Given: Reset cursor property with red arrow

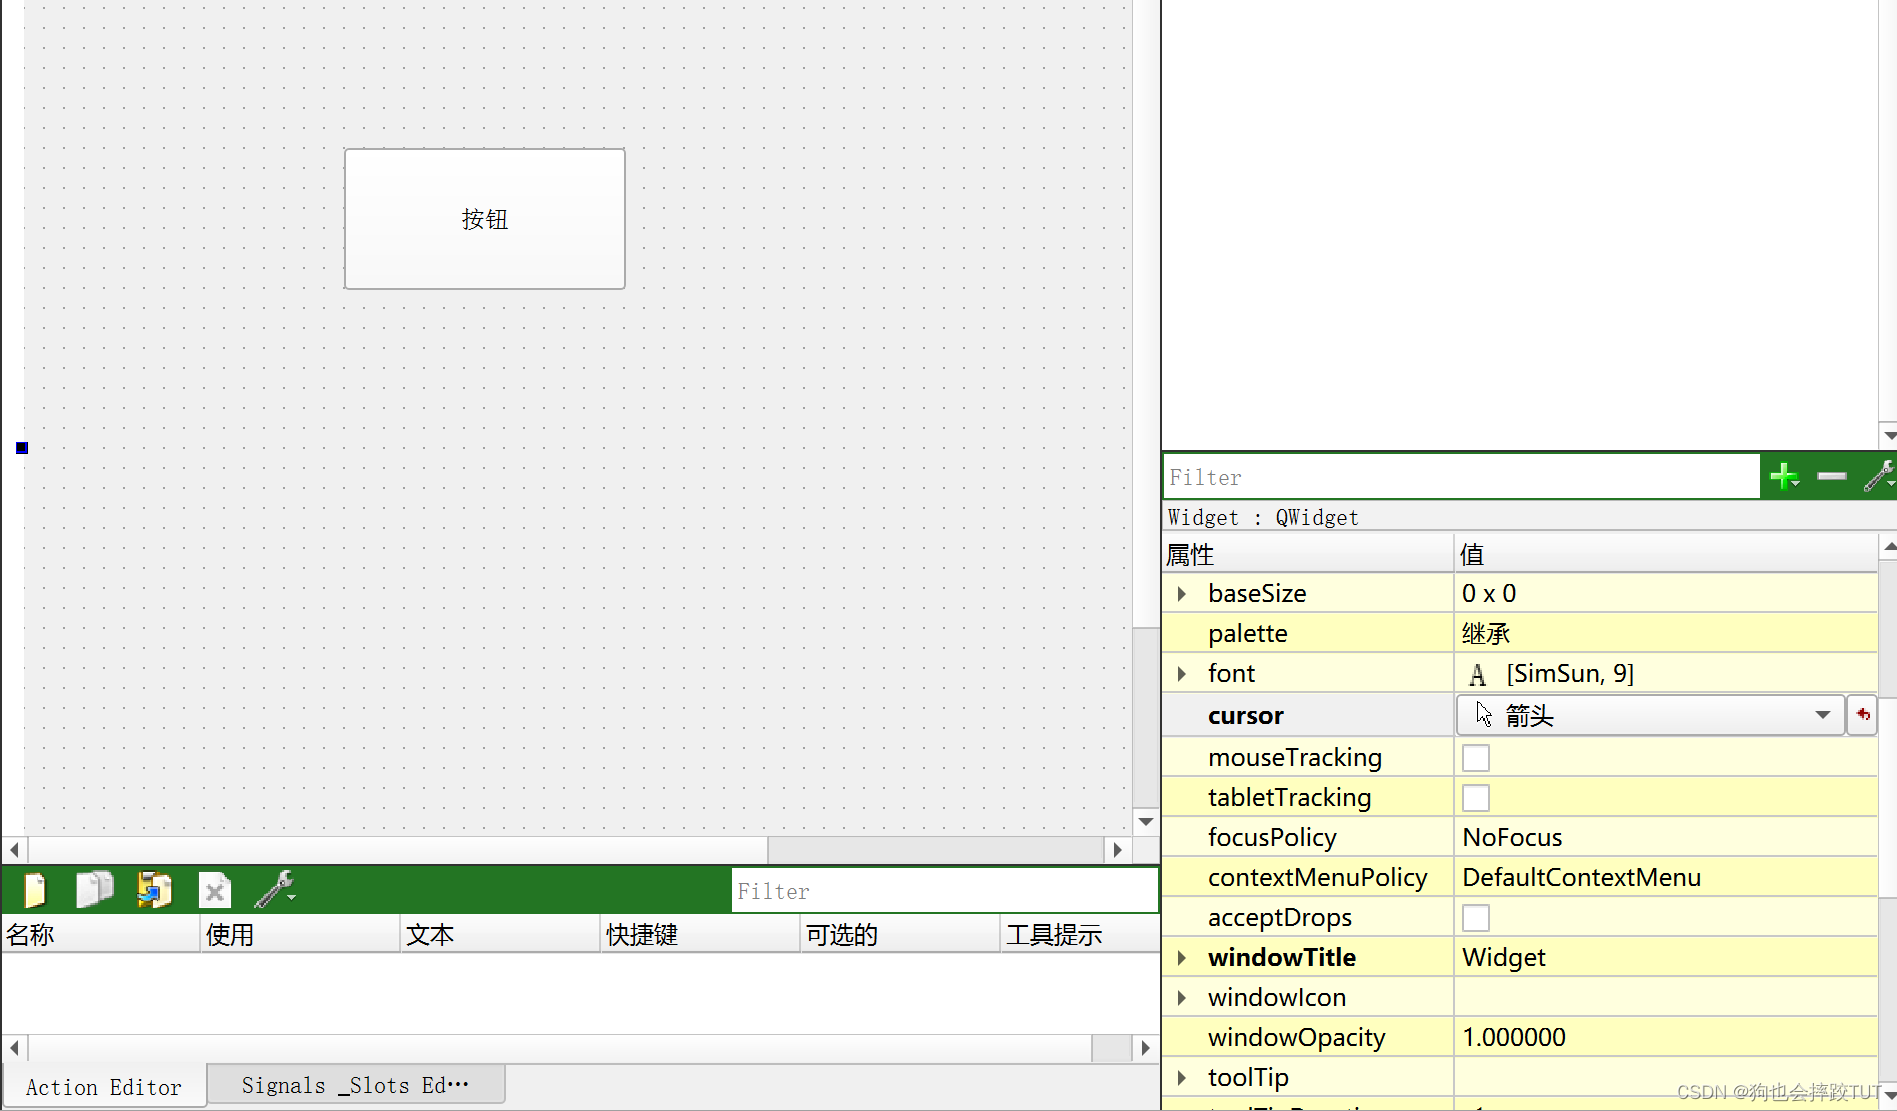Looking at the screenshot, I should pos(1862,715).
